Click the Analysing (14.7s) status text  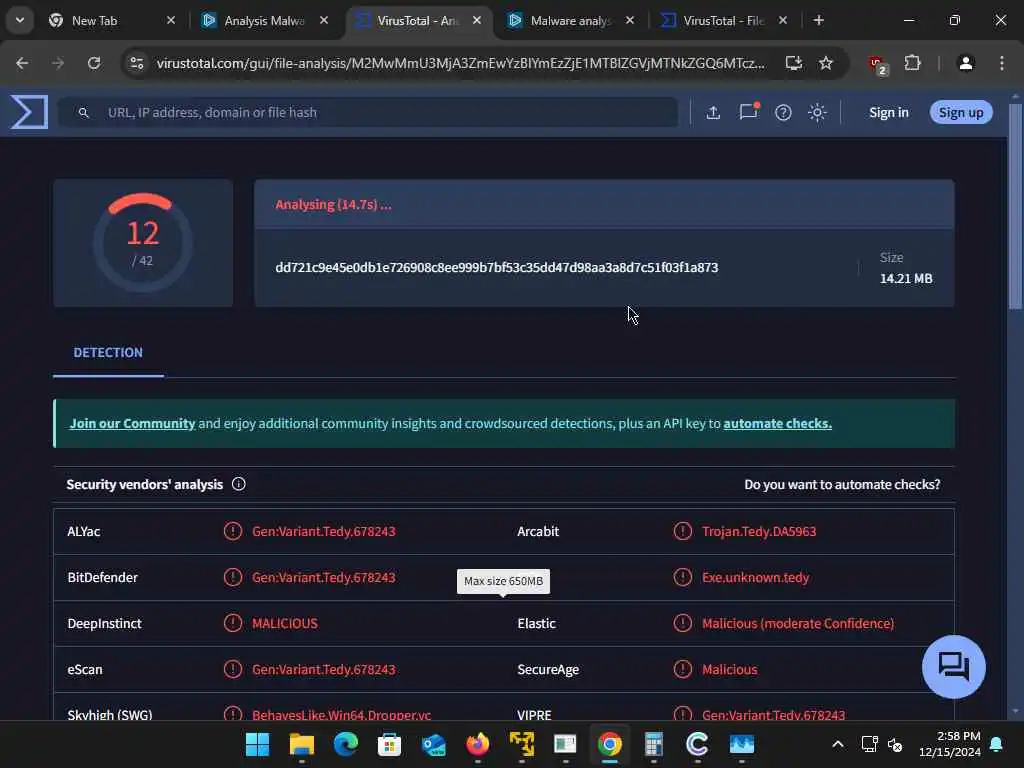click(x=333, y=204)
